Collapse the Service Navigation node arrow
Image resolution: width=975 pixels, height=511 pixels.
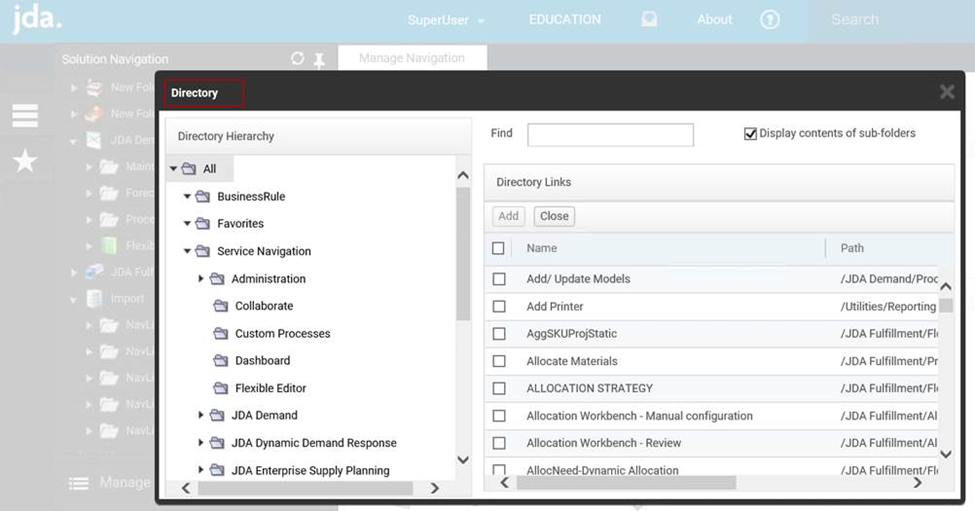pyautogui.click(x=187, y=251)
